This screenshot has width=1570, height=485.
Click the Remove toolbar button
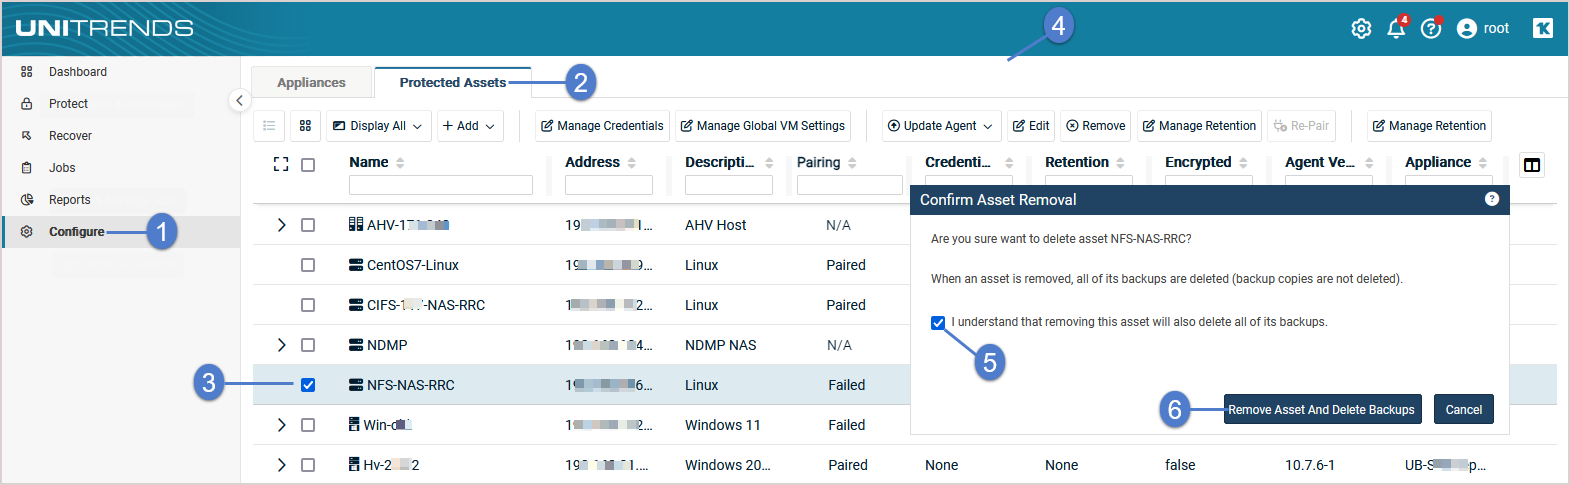point(1096,126)
